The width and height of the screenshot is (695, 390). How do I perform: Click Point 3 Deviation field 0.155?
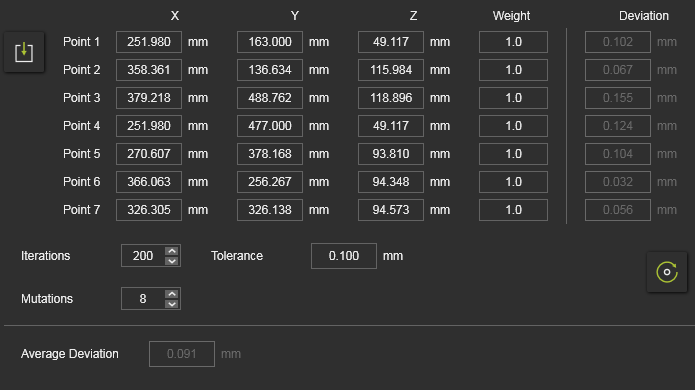(x=618, y=98)
